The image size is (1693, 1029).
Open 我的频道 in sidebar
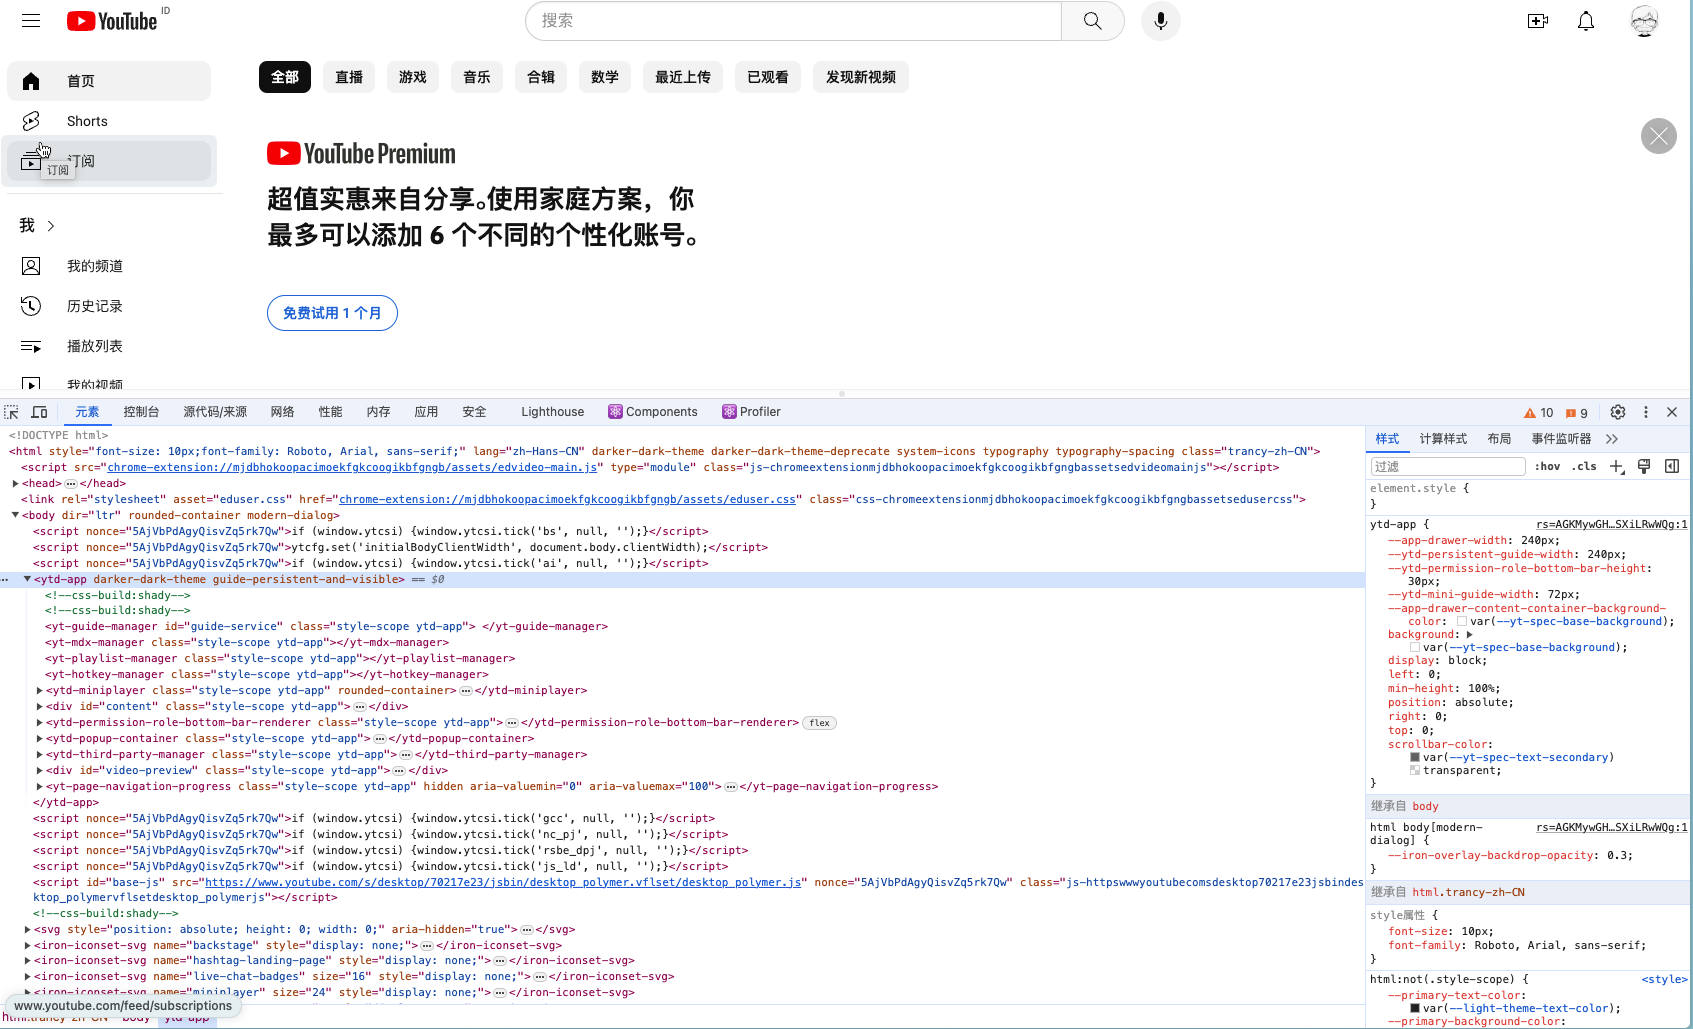pos(109,266)
